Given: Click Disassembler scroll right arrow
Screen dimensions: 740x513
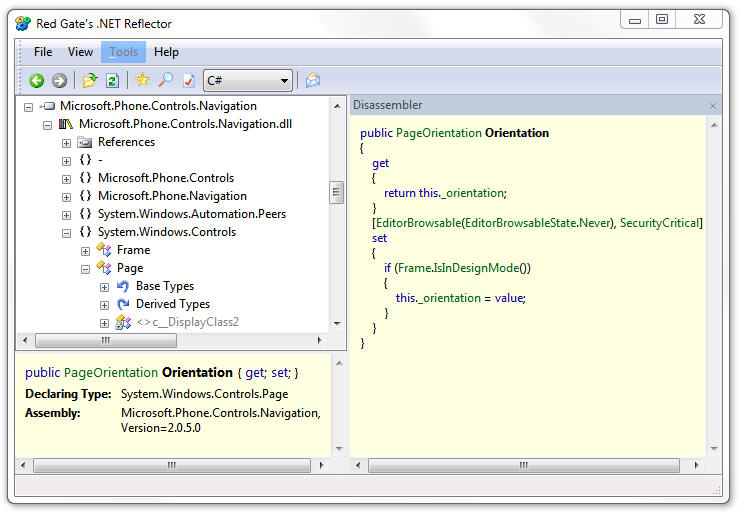Looking at the screenshot, I should pos(697,465).
